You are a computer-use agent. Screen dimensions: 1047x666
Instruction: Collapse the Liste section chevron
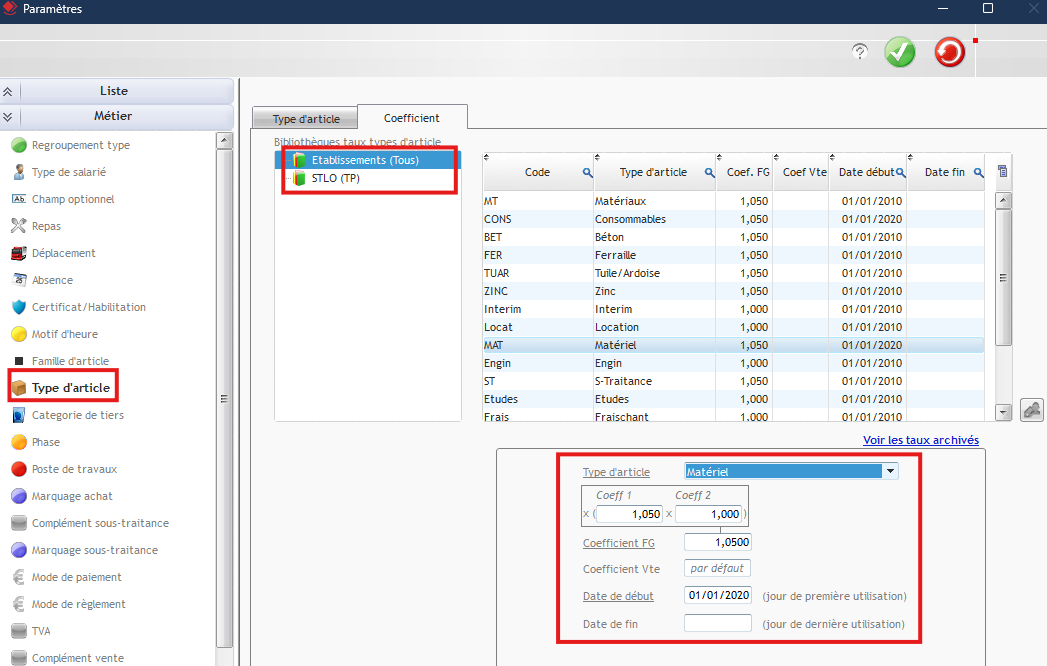(x=8, y=91)
